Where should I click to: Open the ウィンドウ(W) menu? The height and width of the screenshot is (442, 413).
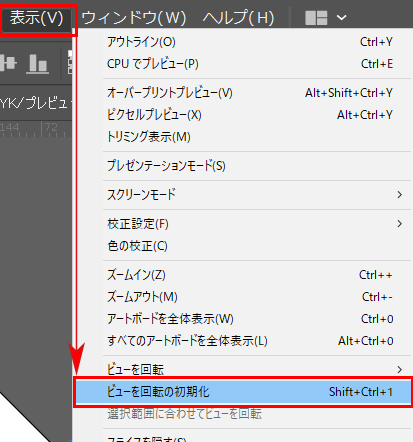point(134,18)
